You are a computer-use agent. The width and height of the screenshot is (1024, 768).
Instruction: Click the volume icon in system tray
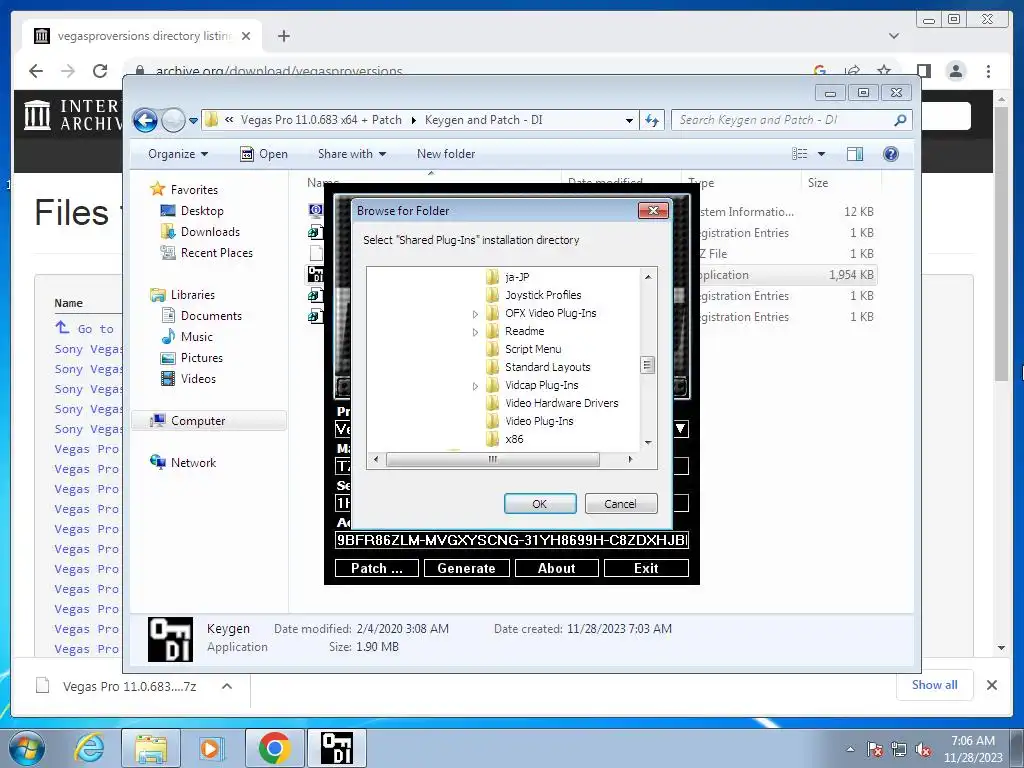pos(923,750)
